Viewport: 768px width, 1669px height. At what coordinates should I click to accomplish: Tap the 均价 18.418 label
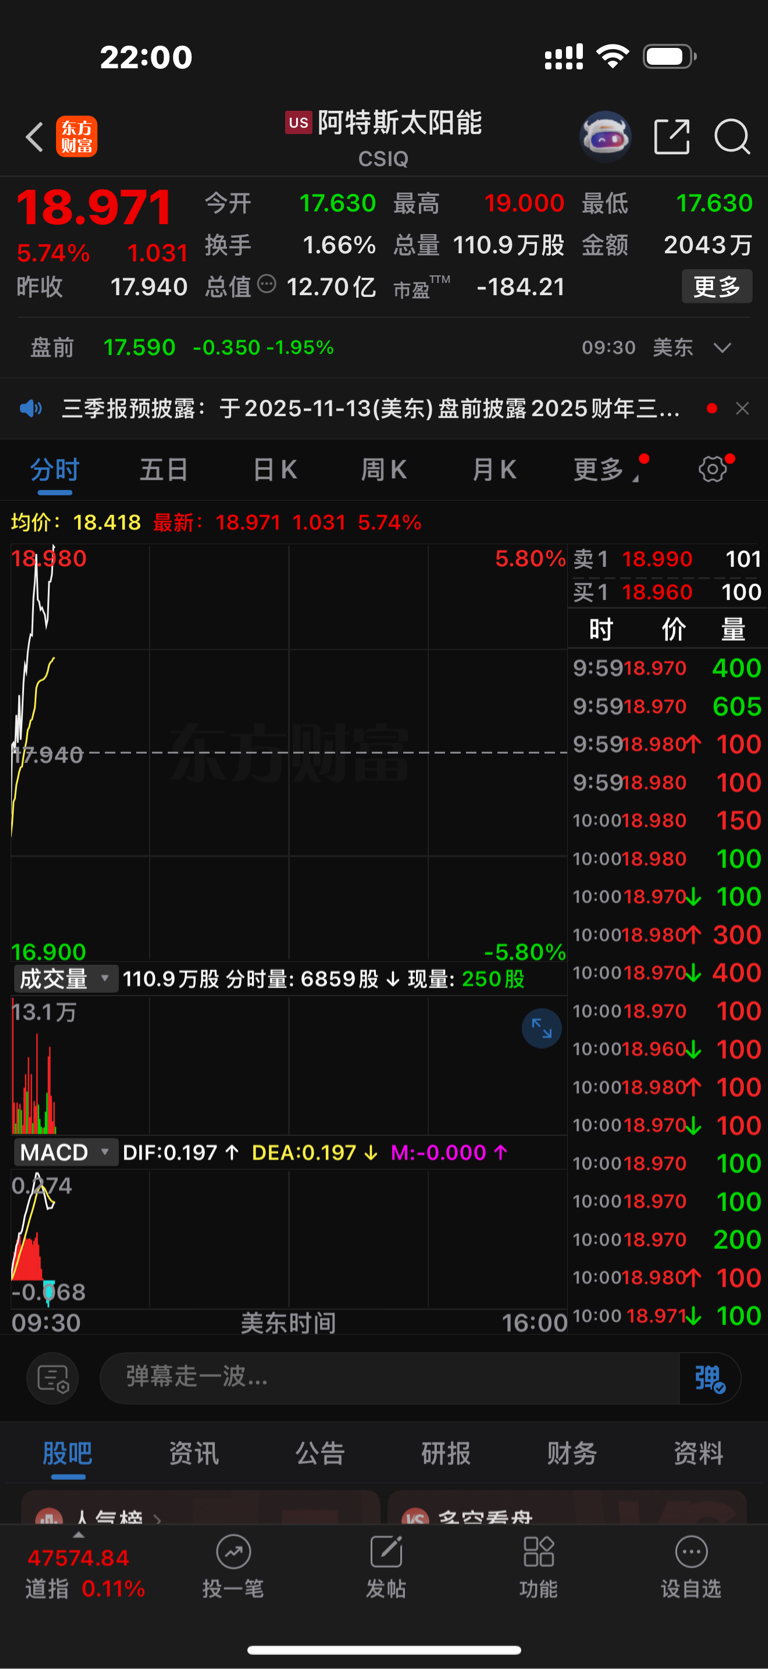[x=76, y=522]
